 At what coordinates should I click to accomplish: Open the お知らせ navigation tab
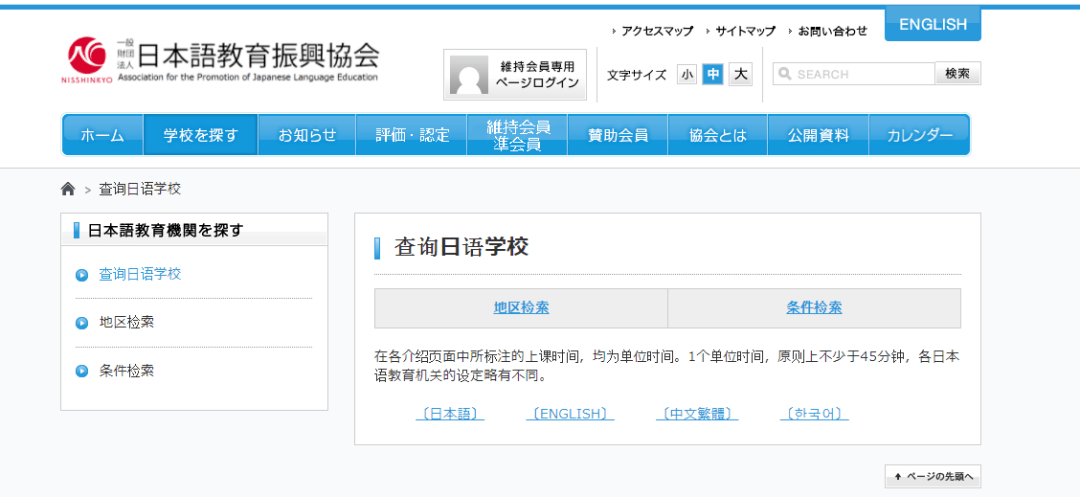click(307, 135)
